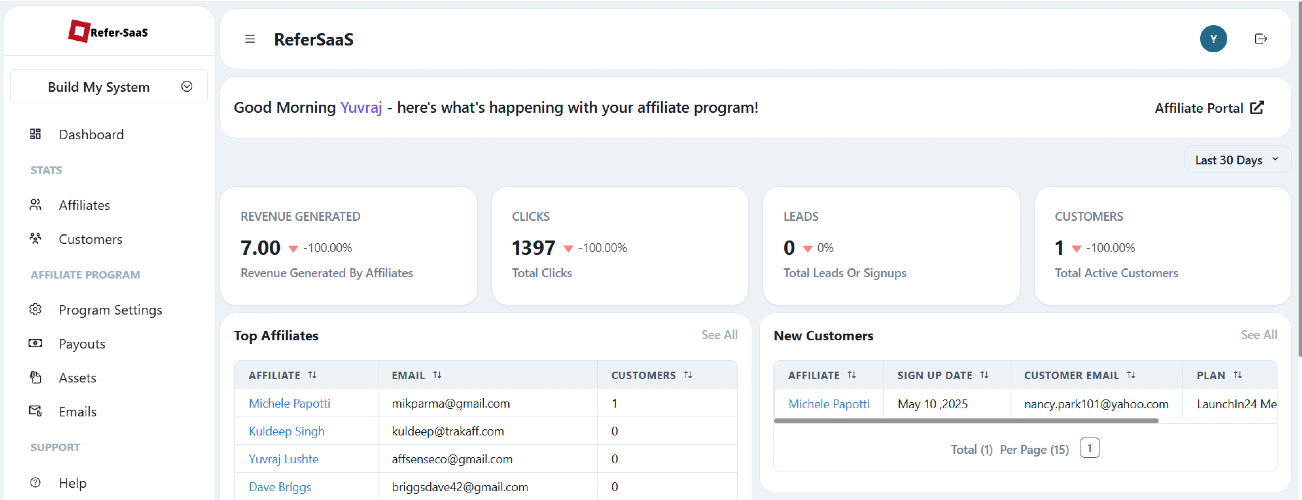This screenshot has height=500, width=1302.
Task: Open the Affiliate Portal link
Action: point(1209,108)
